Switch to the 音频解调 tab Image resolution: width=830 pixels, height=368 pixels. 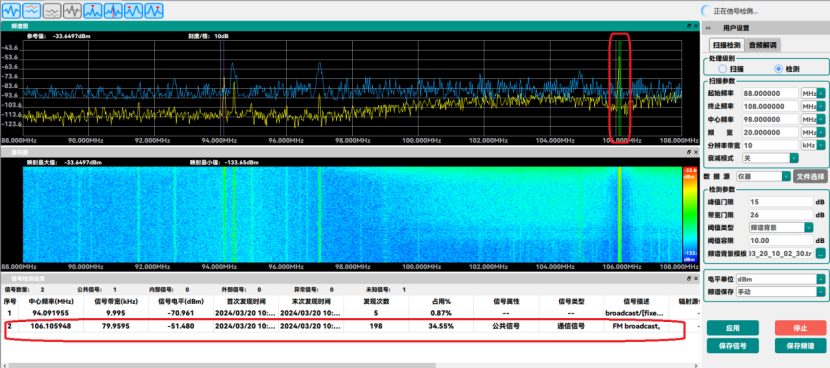763,45
